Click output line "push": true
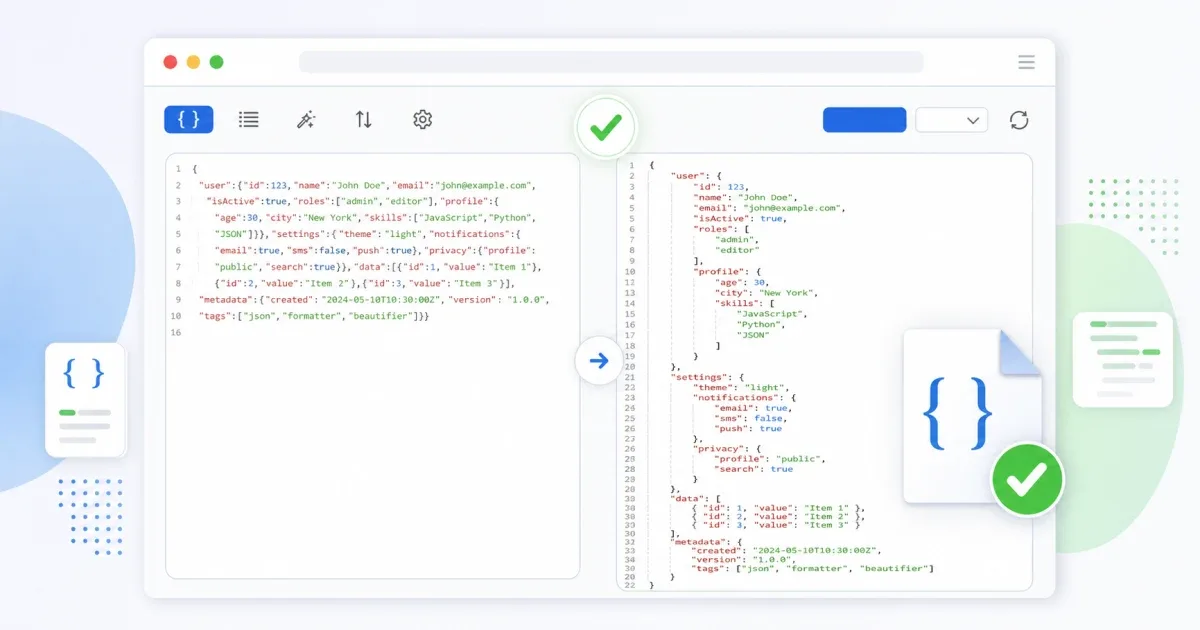This screenshot has height=630, width=1200. tap(748, 429)
